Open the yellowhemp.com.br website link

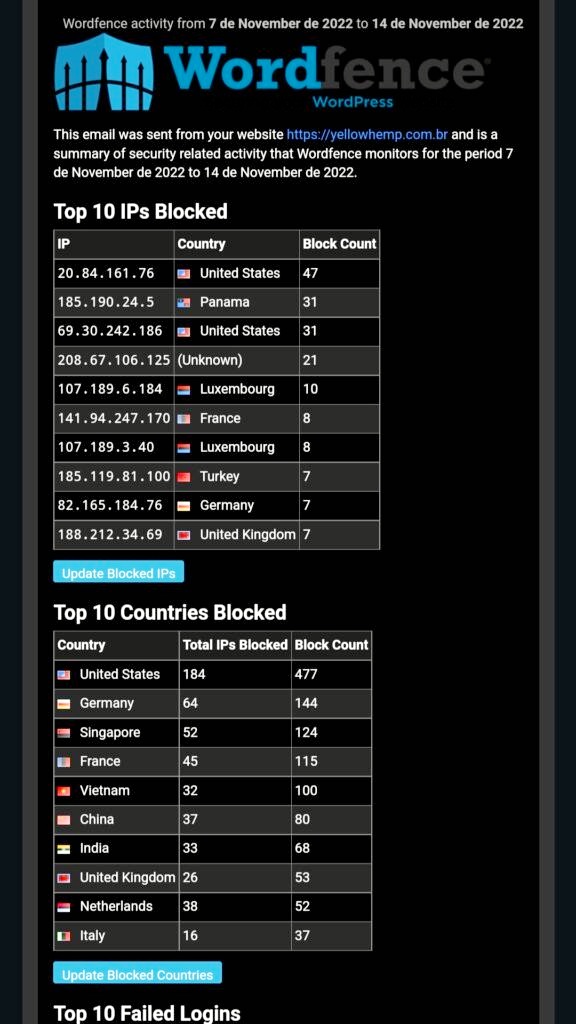(367, 135)
